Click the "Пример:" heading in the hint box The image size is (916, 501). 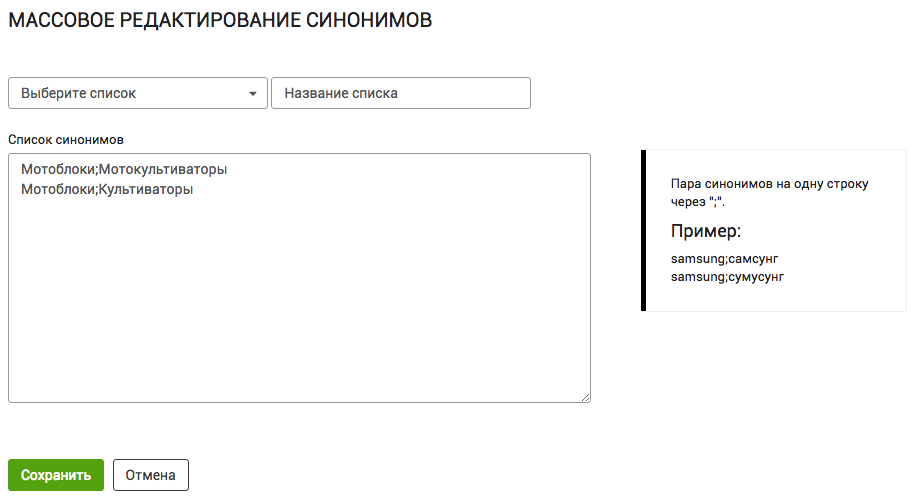point(705,232)
